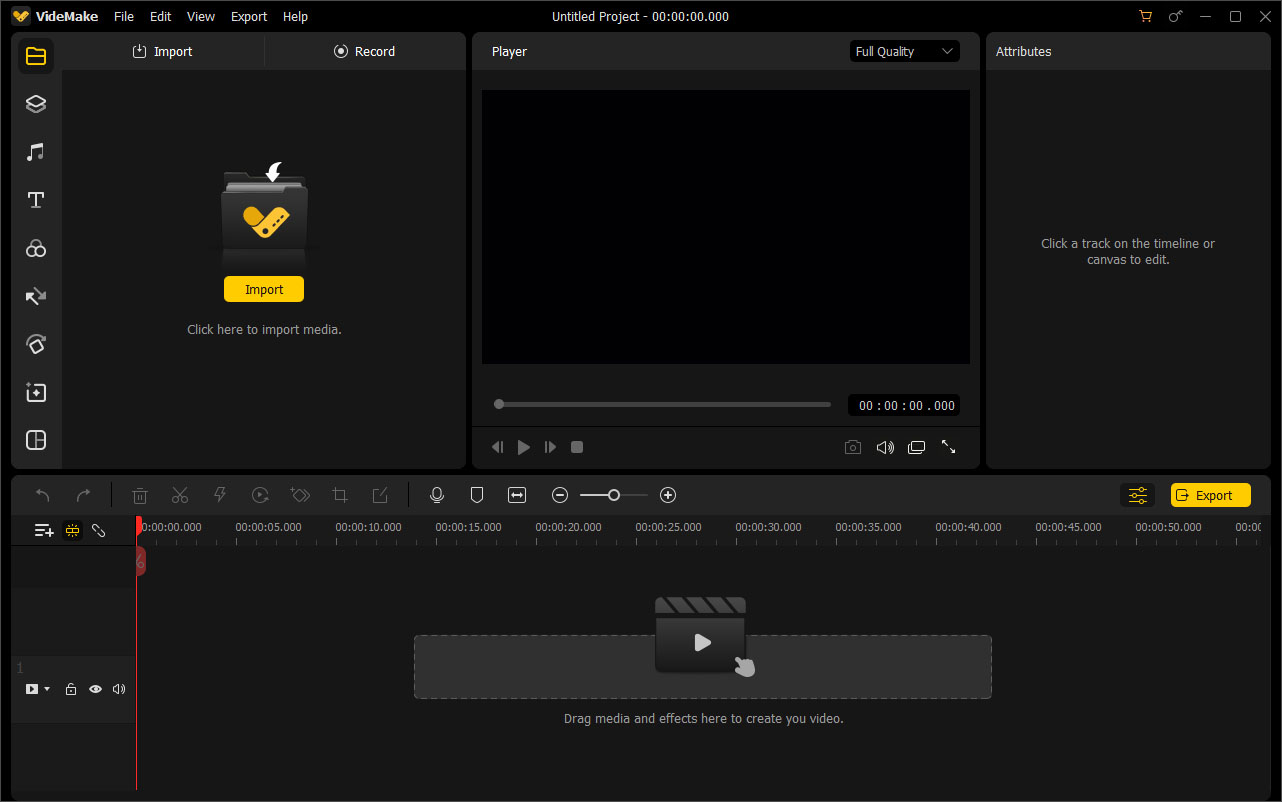Open the Full Quality dropdown
Viewport: 1282px width, 802px height.
(x=904, y=51)
